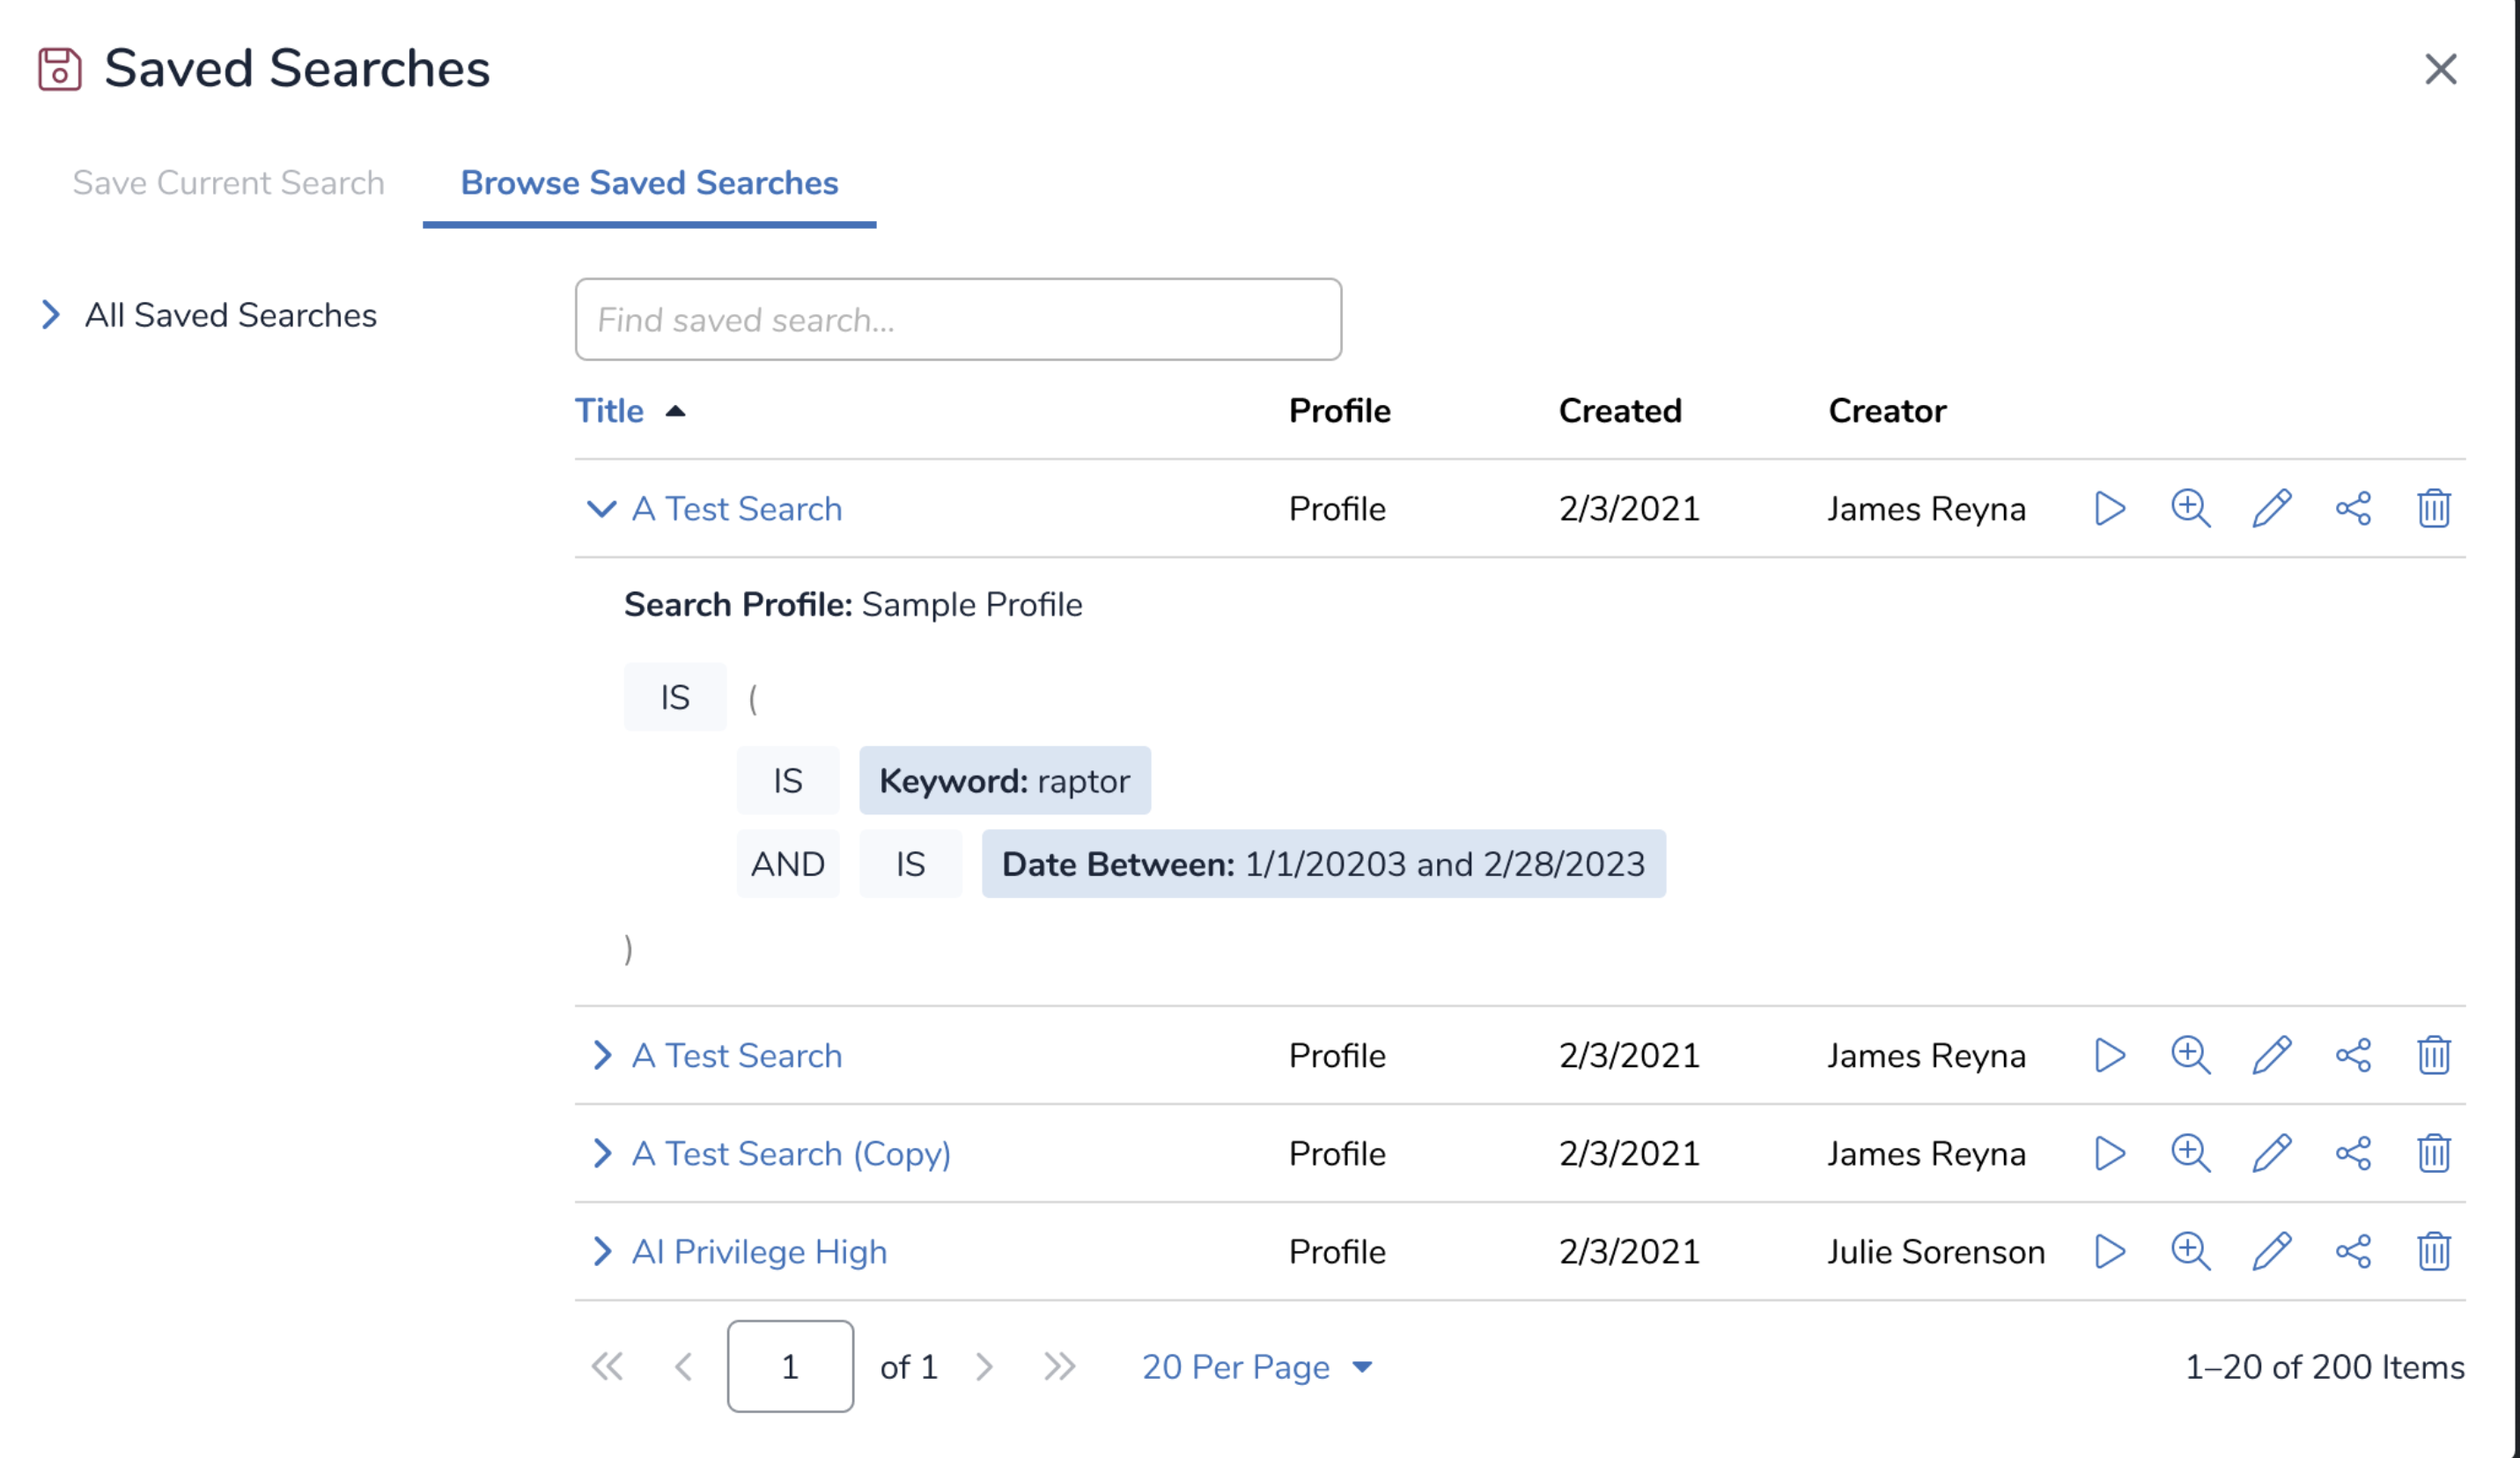
Task: Preview the AI Privilege High search with the magnifier
Action: 2190,1251
